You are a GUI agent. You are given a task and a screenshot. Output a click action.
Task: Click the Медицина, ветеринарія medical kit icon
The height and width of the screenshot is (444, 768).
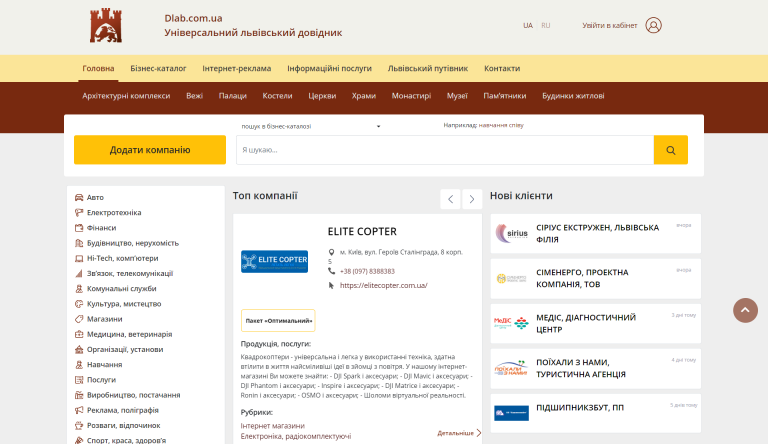pyautogui.click(x=79, y=334)
